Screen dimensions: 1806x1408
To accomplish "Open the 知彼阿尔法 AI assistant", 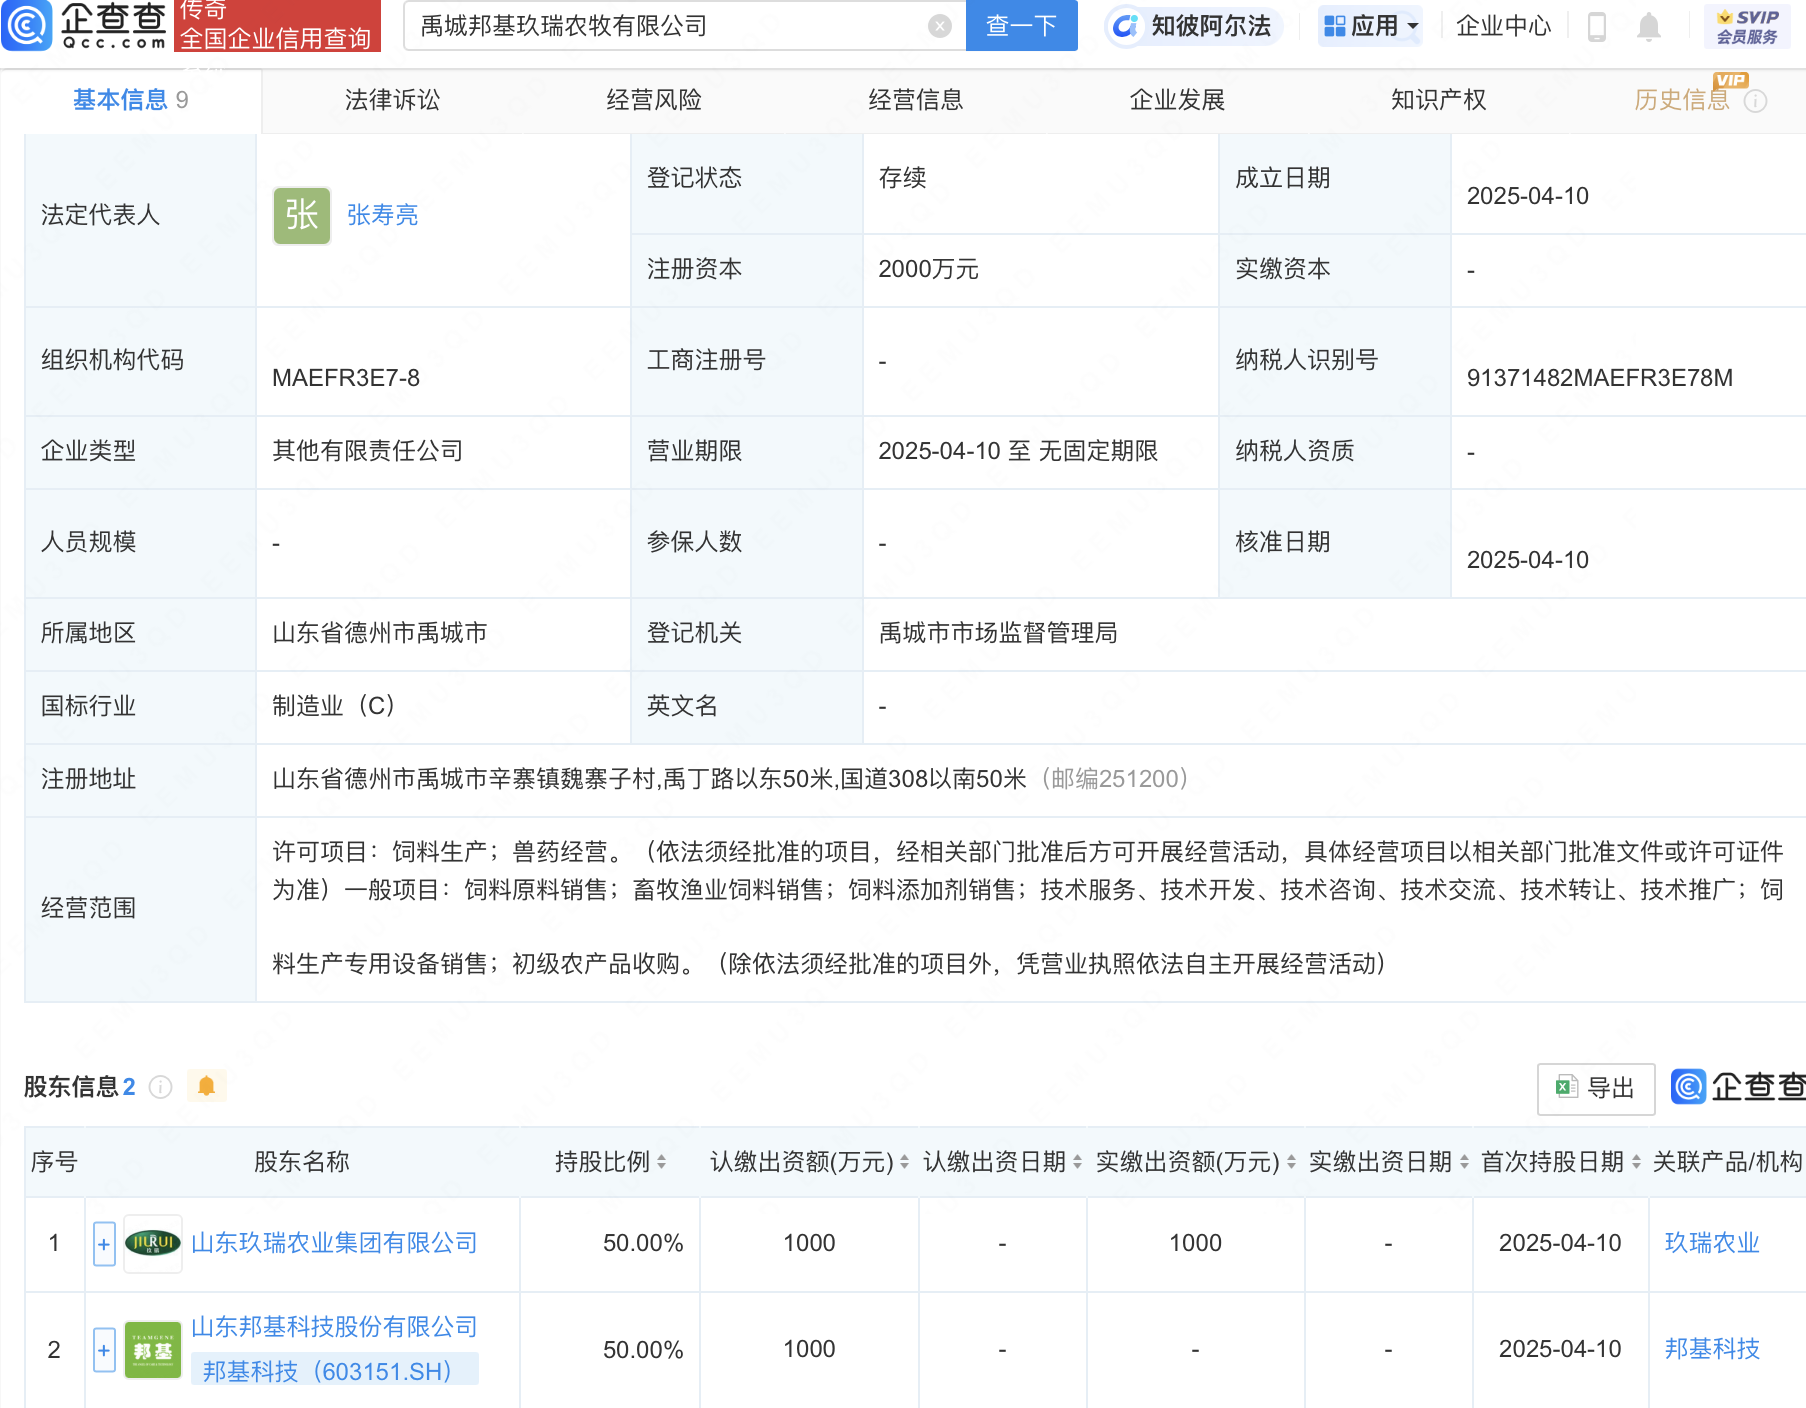I will 1193,26.
